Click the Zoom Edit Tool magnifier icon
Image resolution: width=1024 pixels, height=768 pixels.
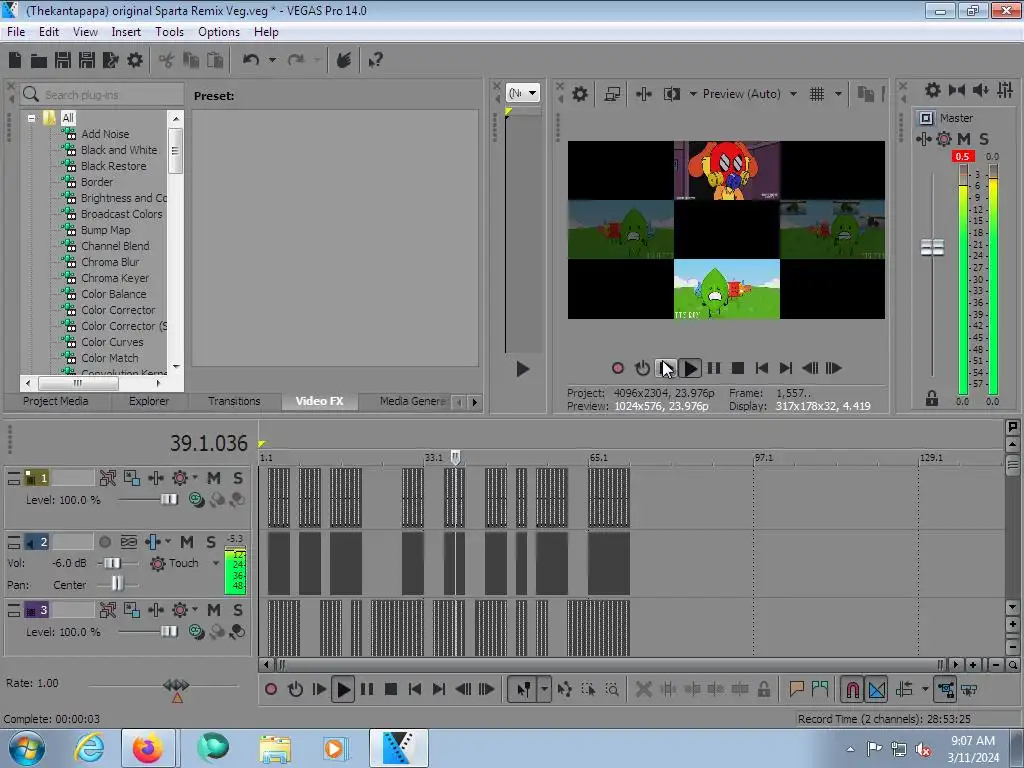click(x=612, y=689)
